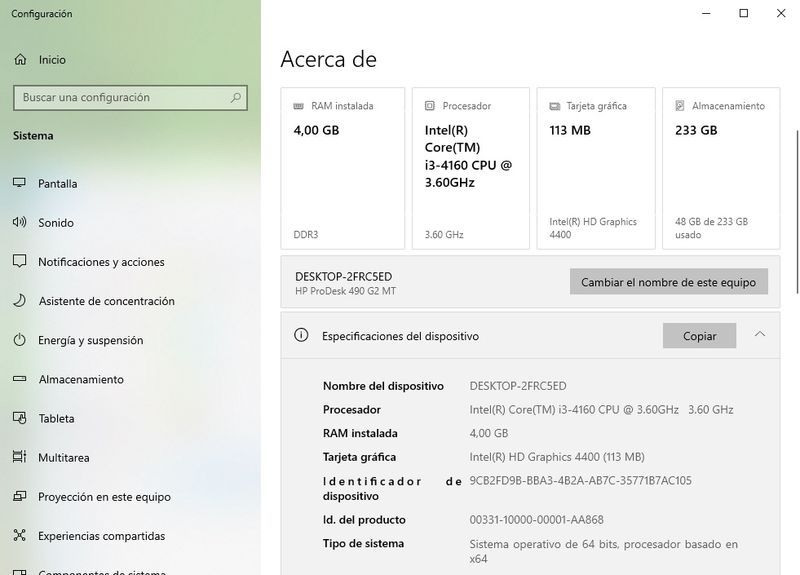Image resolution: width=800 pixels, height=575 pixels.
Task: Click the vertical scrollbar on the right
Action: click(797, 212)
